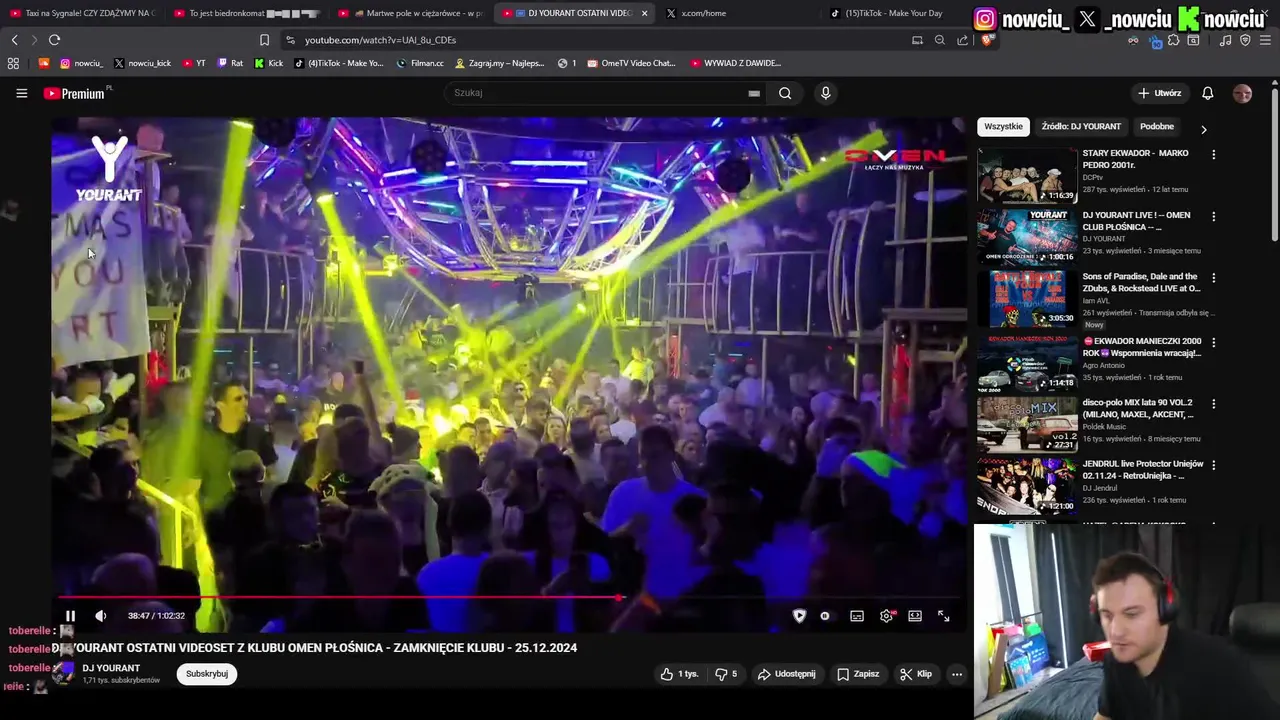Open the account avatar menu

pos(1242,93)
